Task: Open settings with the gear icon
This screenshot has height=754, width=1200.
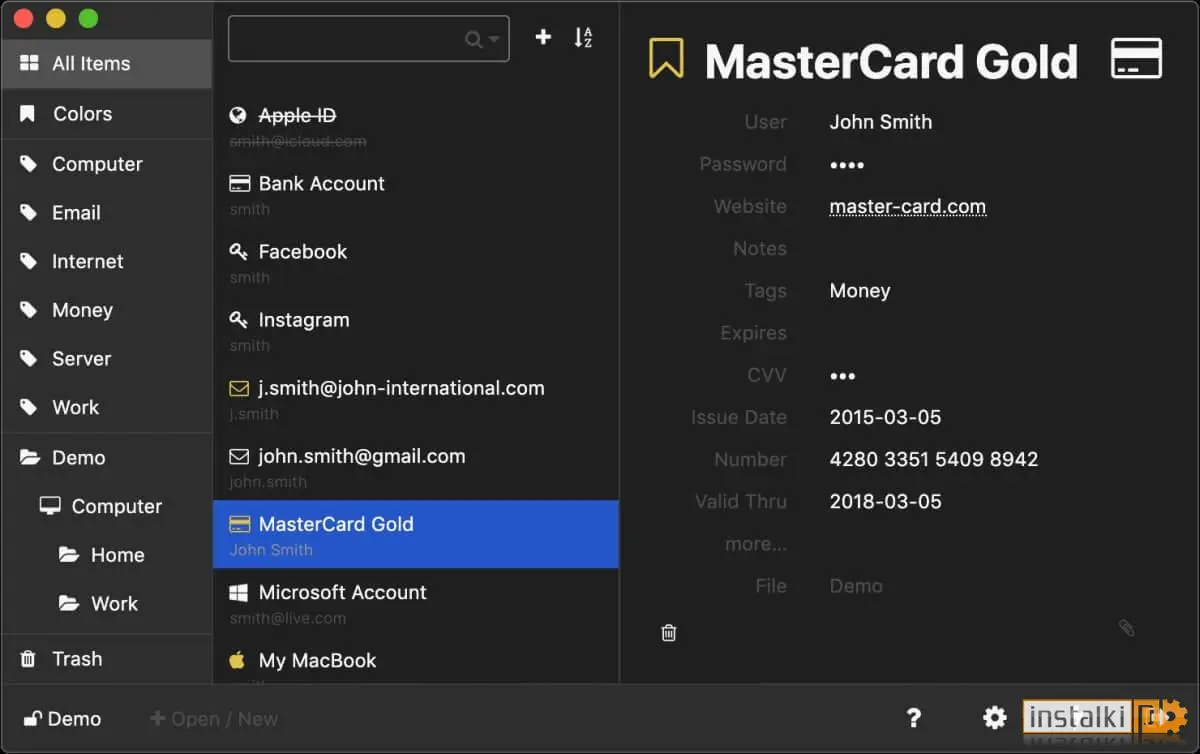Action: [x=994, y=717]
